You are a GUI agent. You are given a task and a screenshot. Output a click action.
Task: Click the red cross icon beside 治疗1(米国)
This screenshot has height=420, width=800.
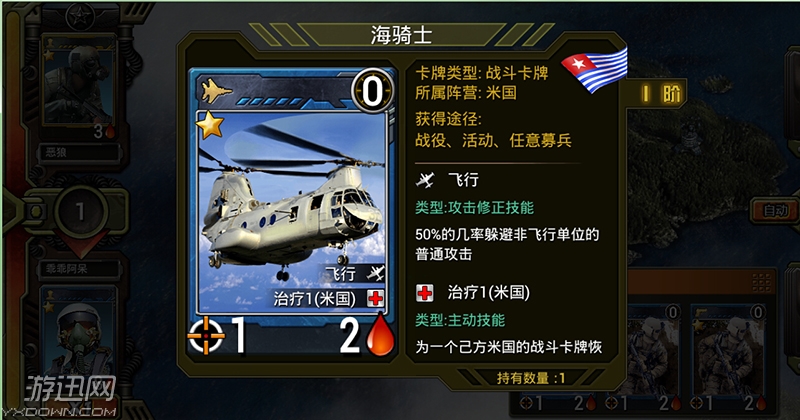pos(424,293)
